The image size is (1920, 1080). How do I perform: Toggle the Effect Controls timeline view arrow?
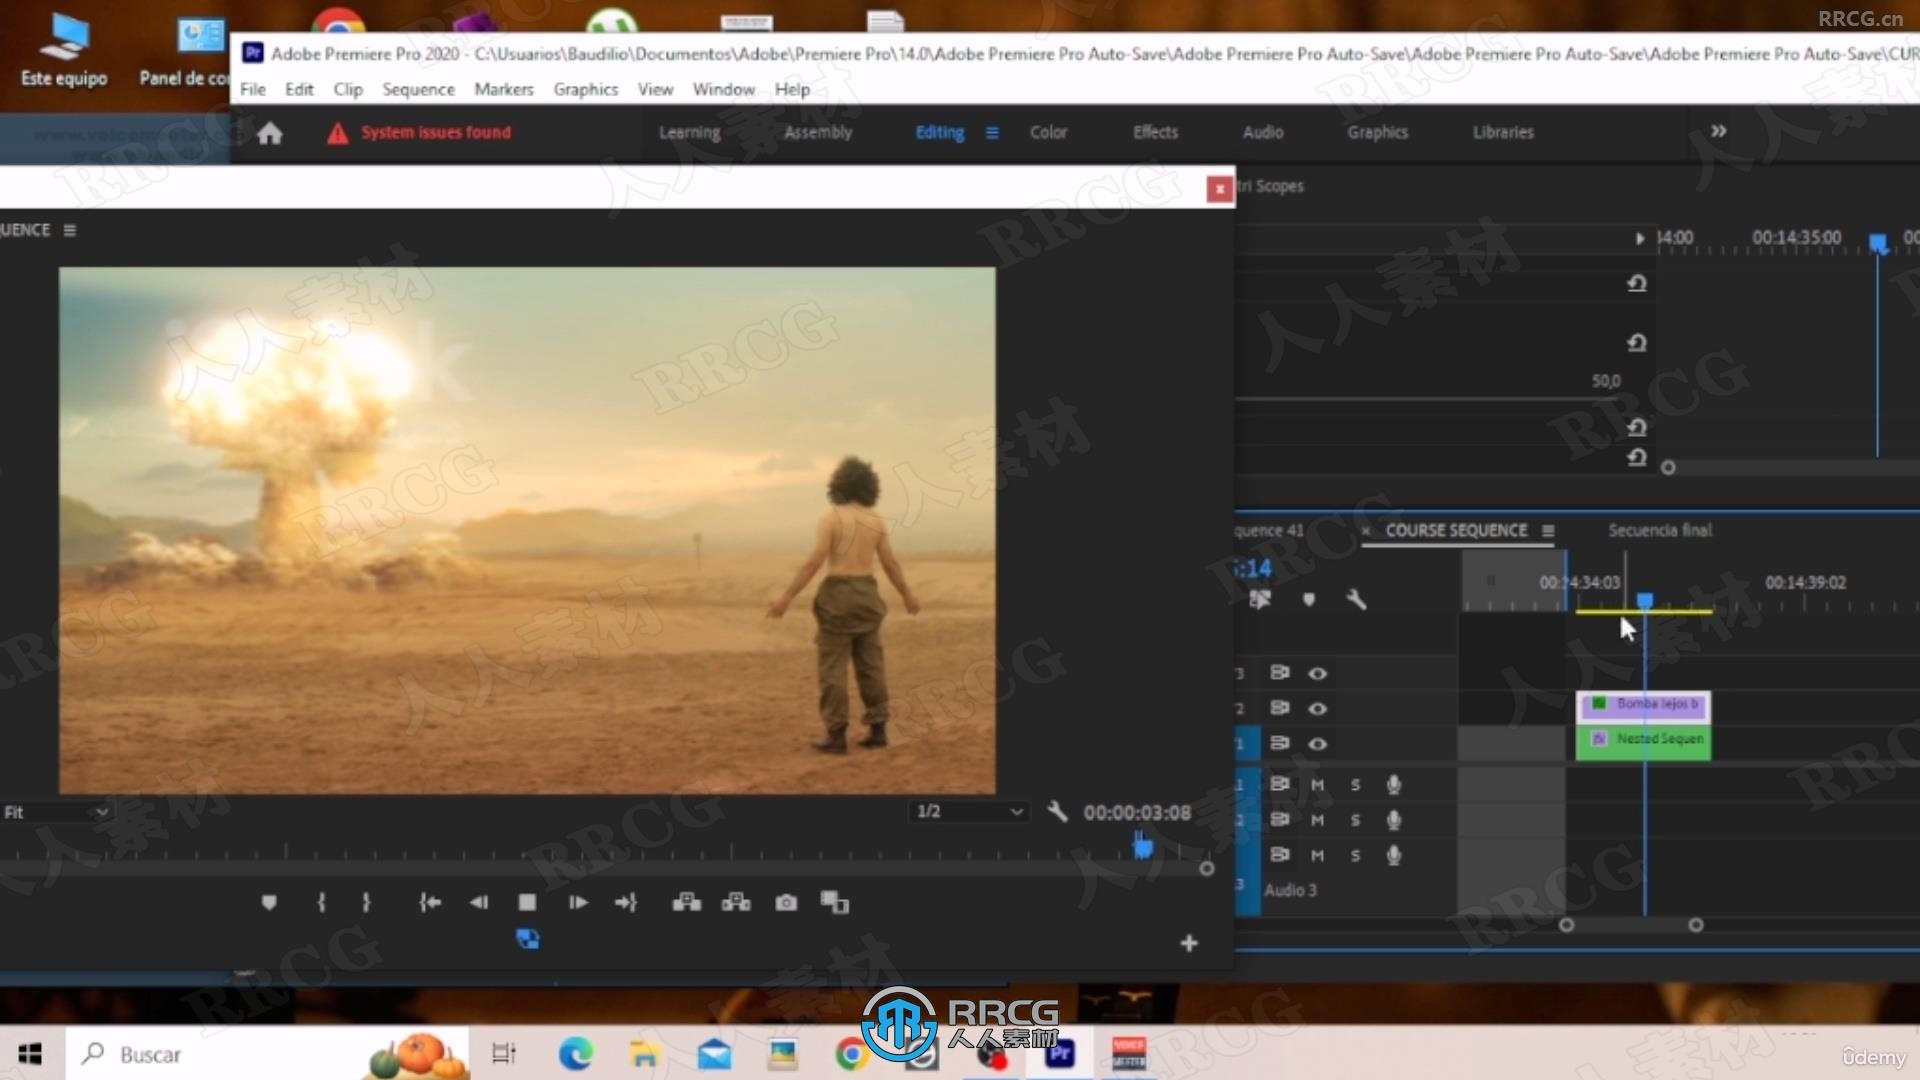(1639, 238)
